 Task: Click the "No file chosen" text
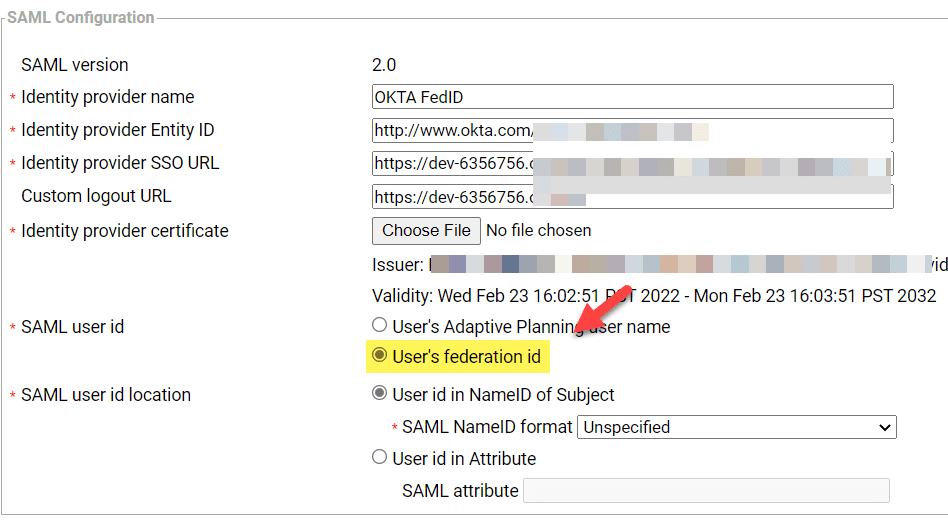coord(538,230)
